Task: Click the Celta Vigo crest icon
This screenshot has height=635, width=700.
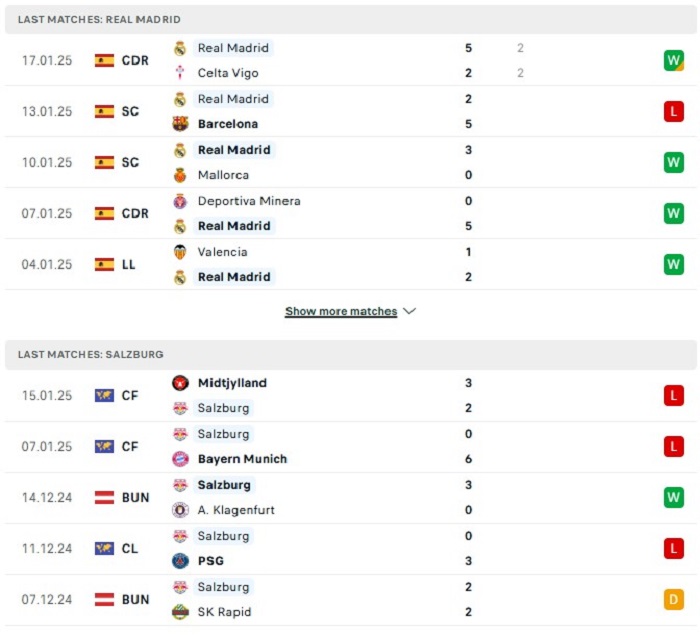Action: (180, 73)
